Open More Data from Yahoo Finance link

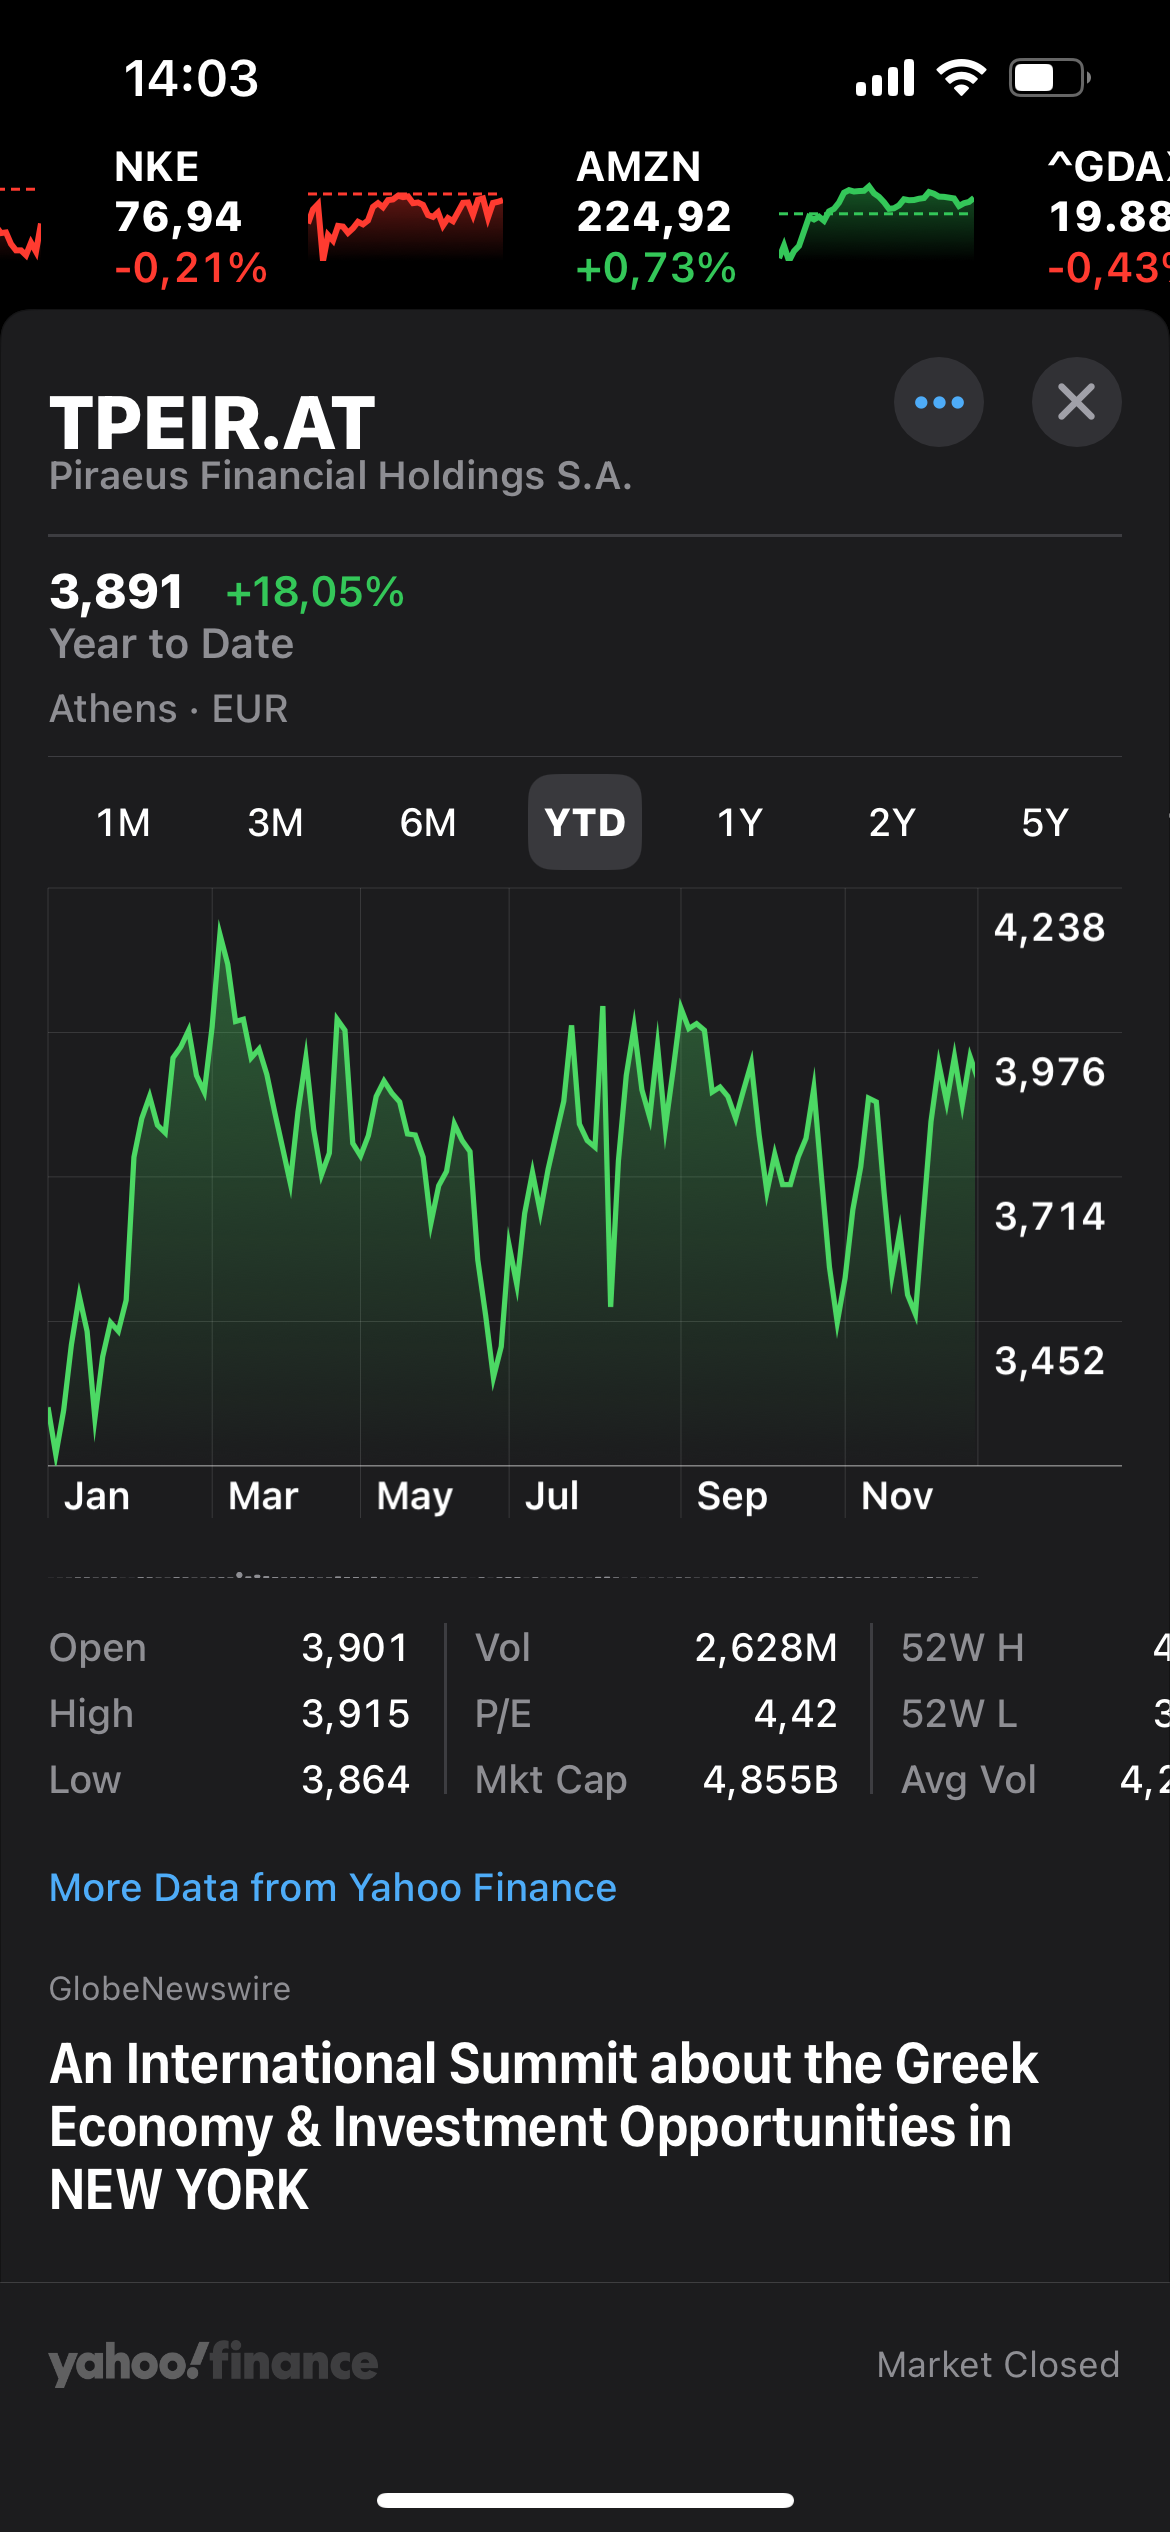pyautogui.click(x=333, y=1888)
